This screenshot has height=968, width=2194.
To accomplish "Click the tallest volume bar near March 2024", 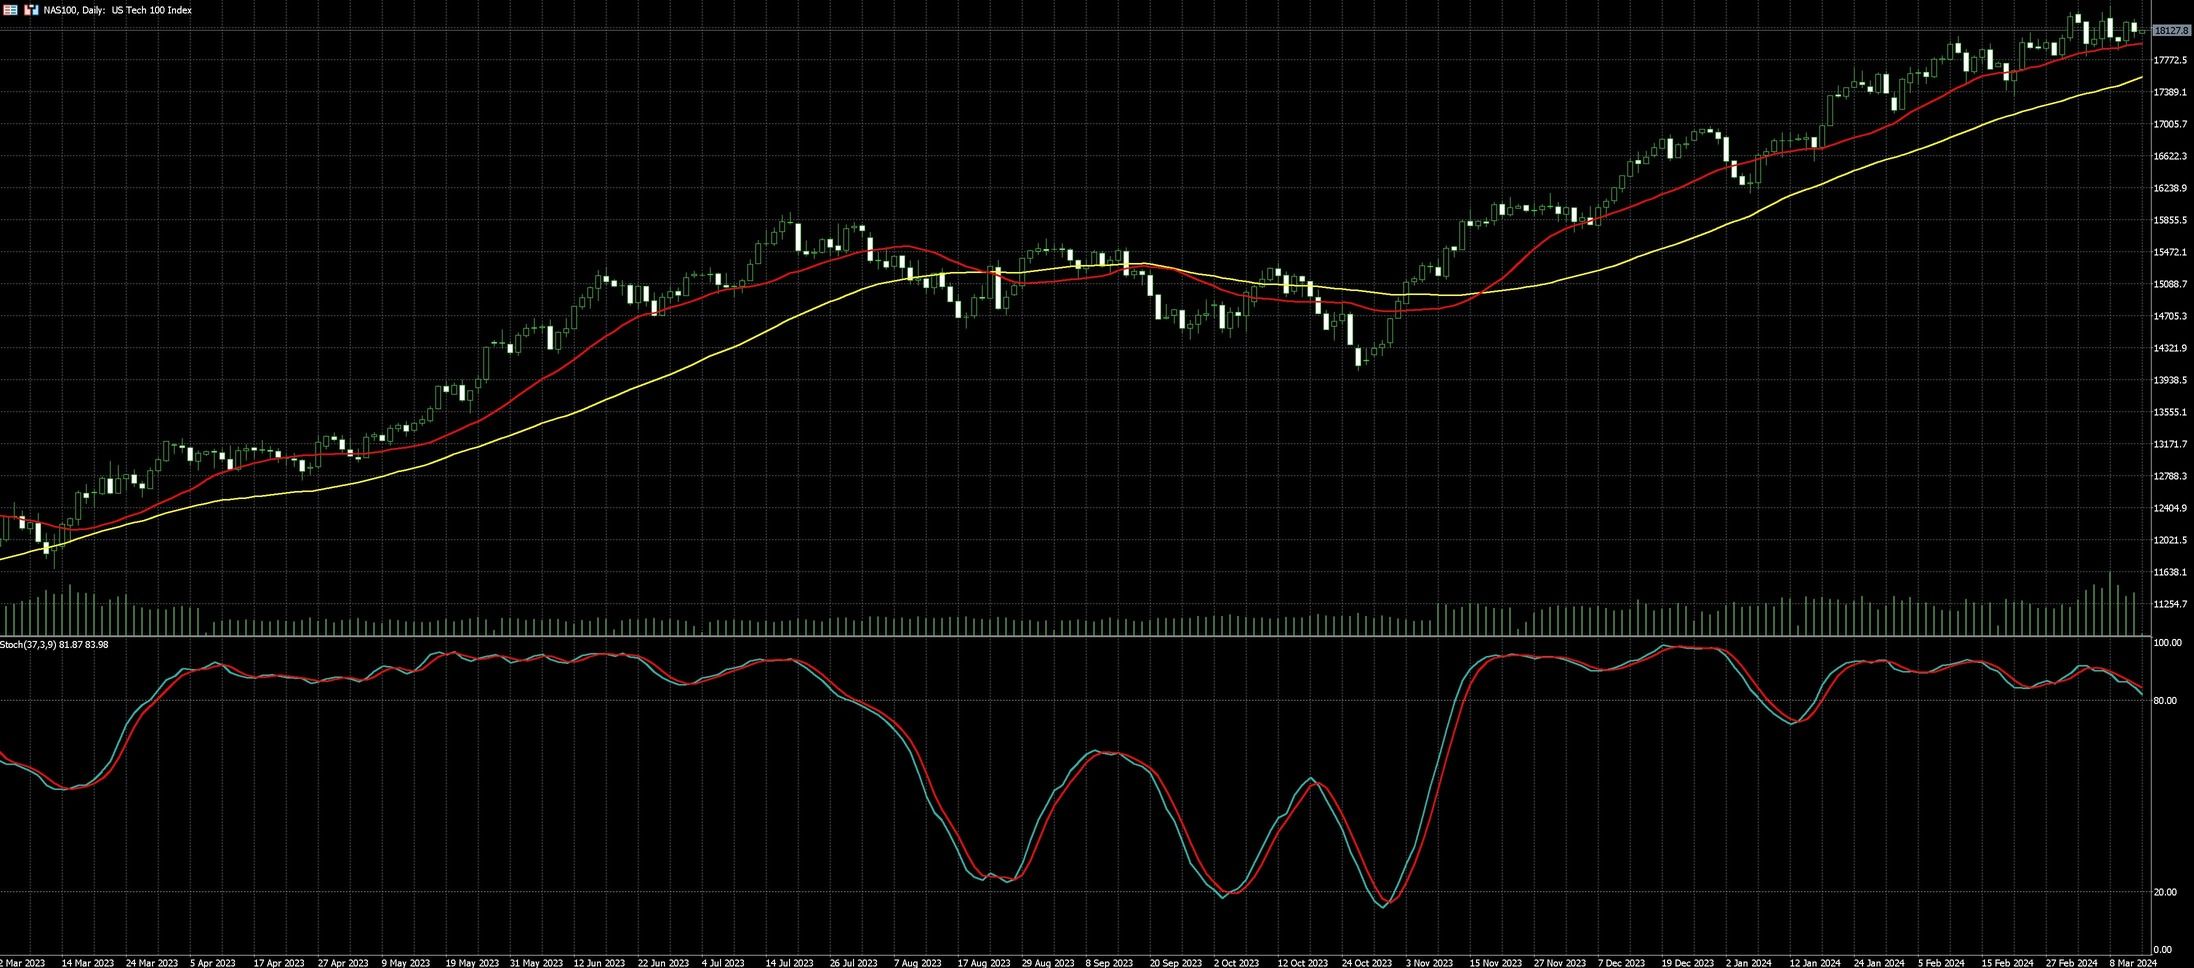I will (x=2111, y=603).
